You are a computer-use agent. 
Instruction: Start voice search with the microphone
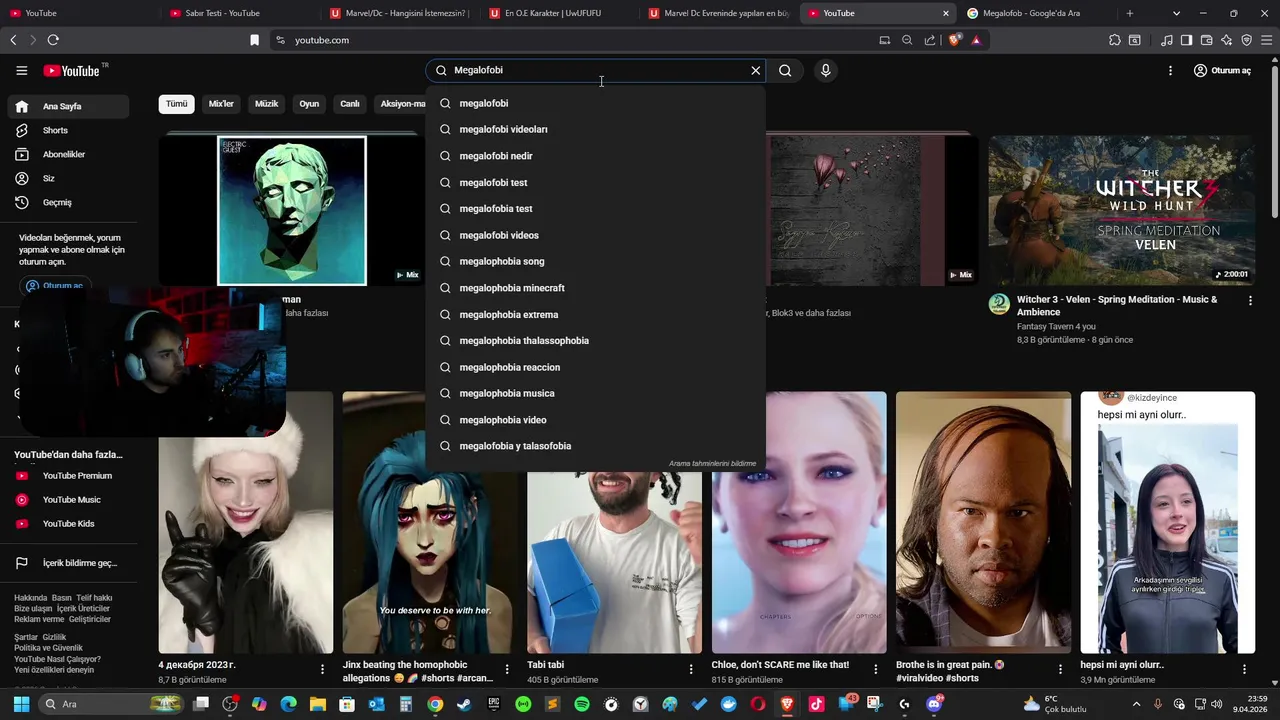click(x=825, y=71)
